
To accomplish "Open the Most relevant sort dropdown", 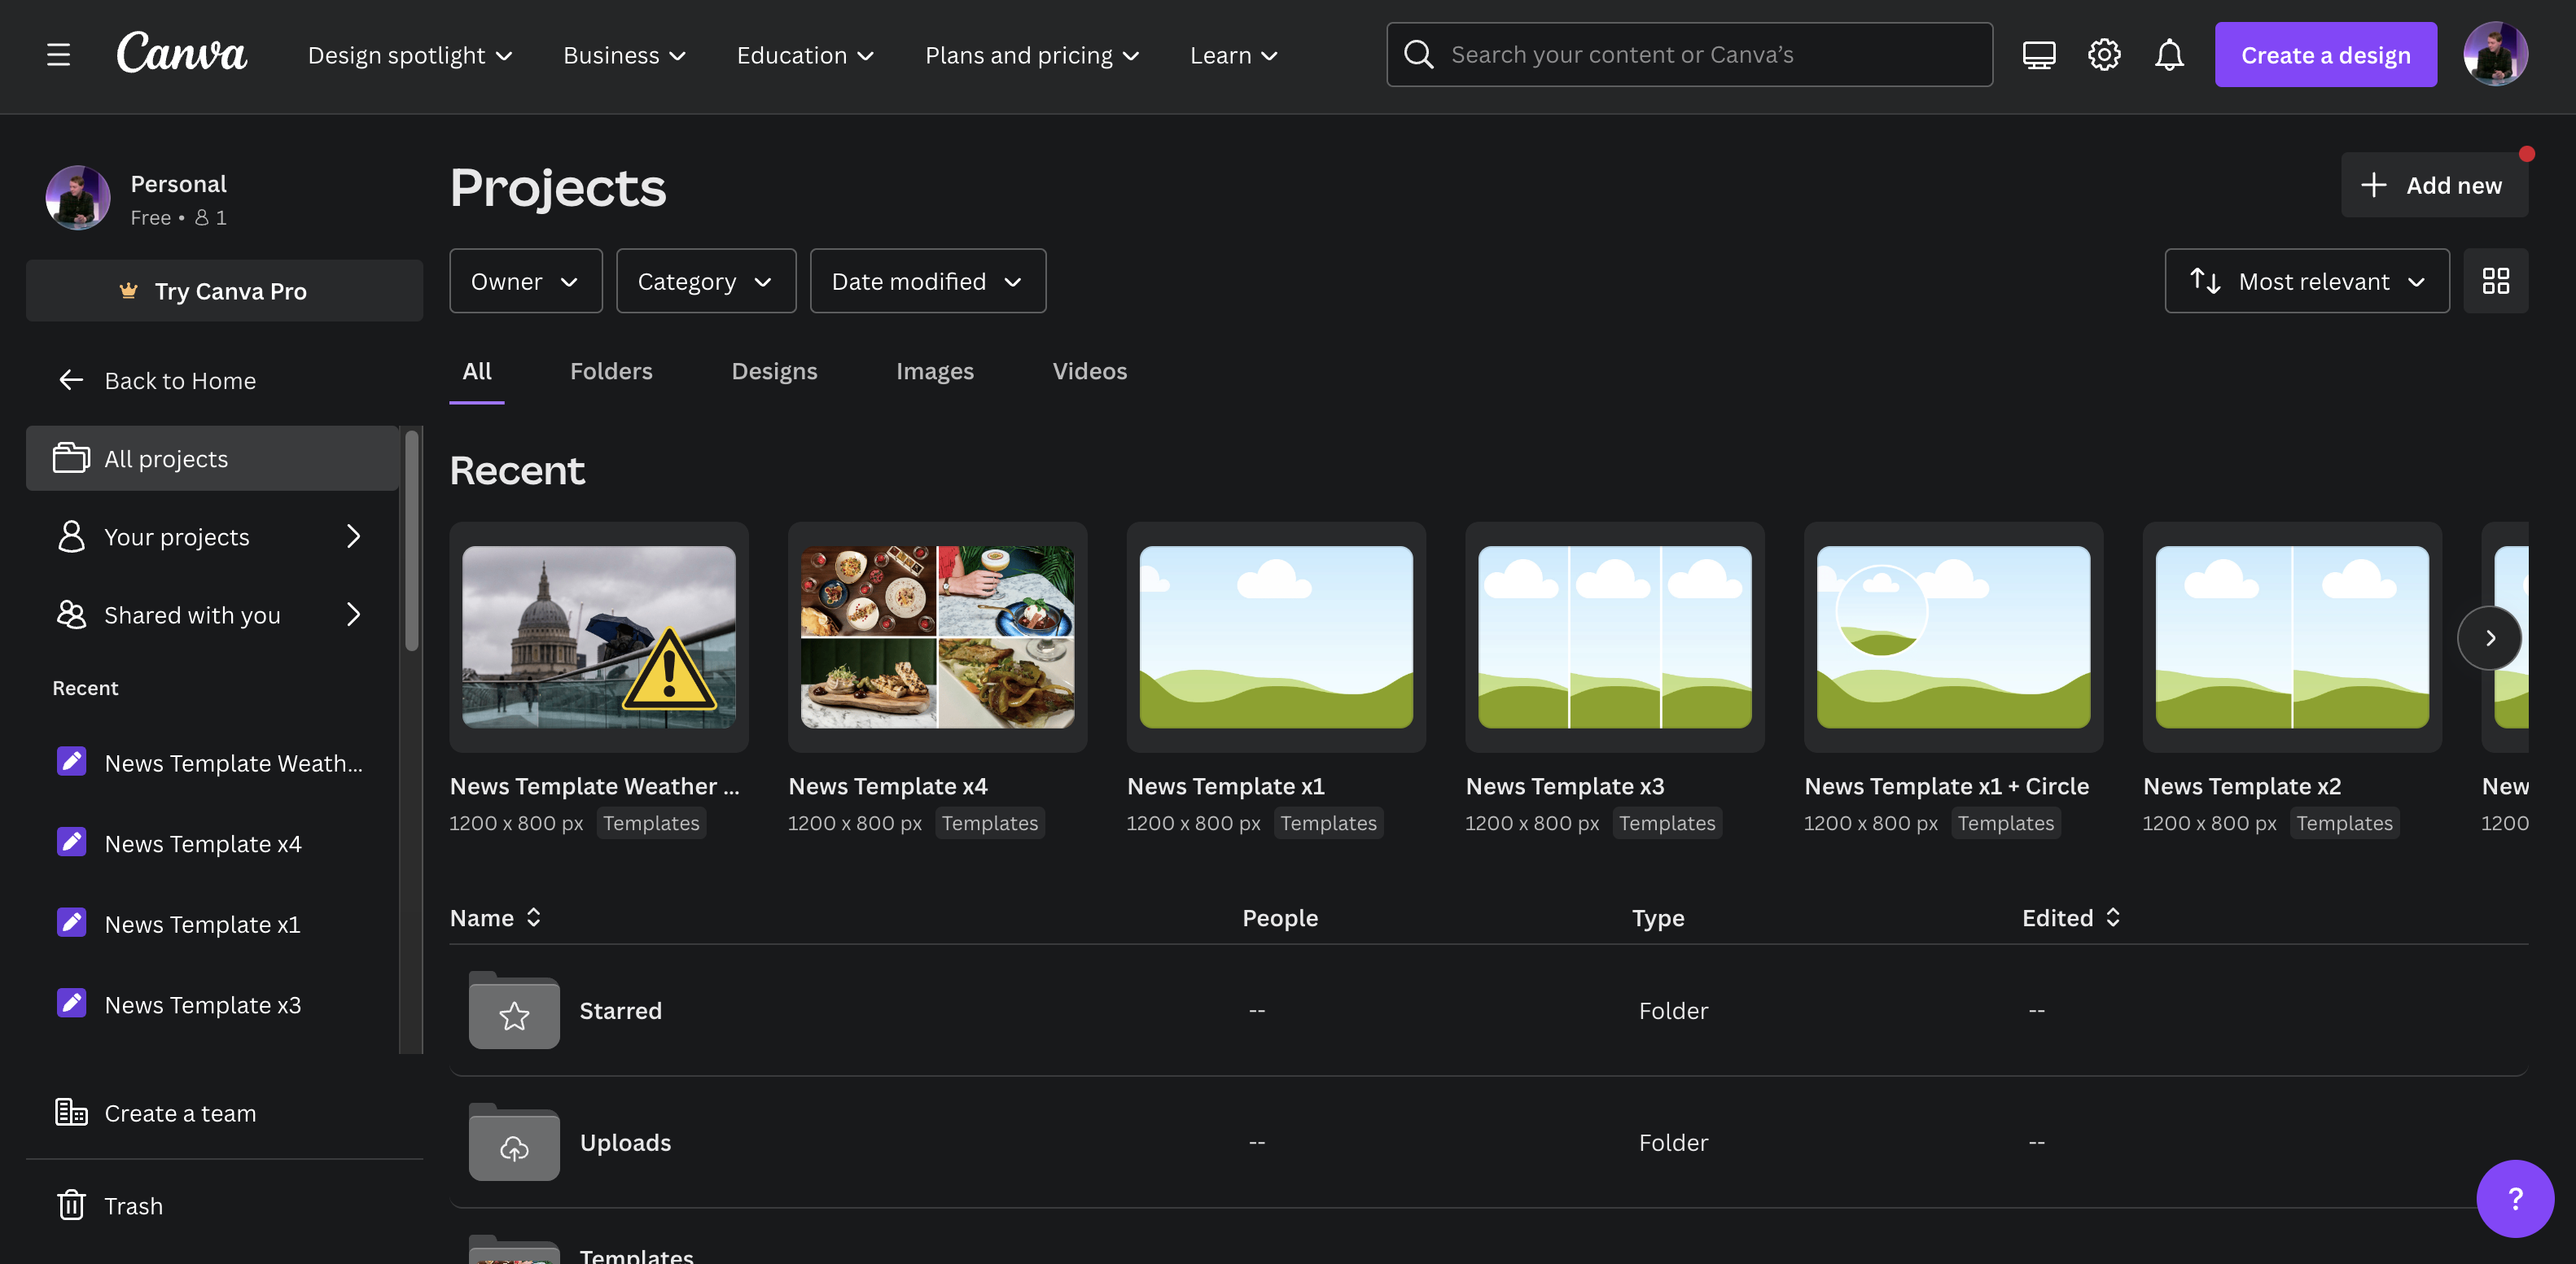I will [2306, 281].
